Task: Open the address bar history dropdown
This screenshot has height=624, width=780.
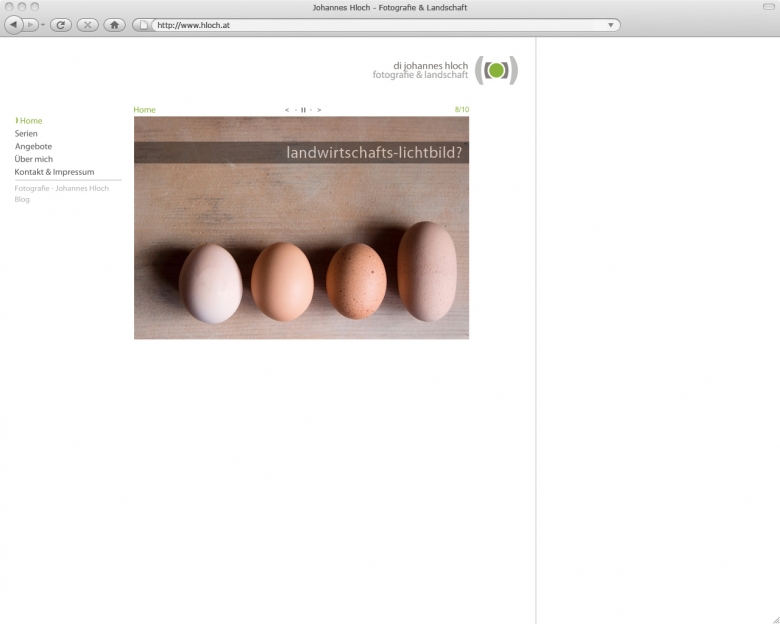Action: 610,25
